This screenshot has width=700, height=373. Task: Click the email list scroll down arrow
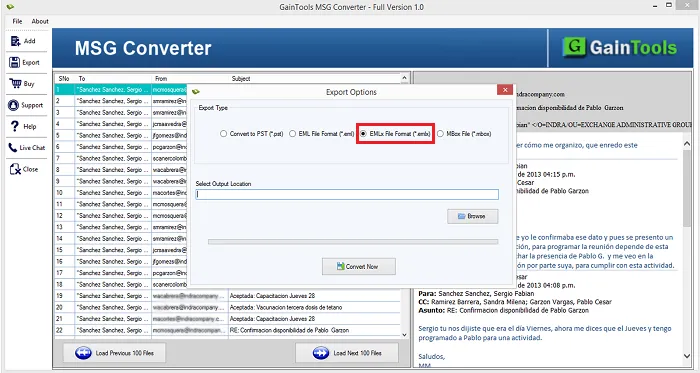tap(404, 335)
